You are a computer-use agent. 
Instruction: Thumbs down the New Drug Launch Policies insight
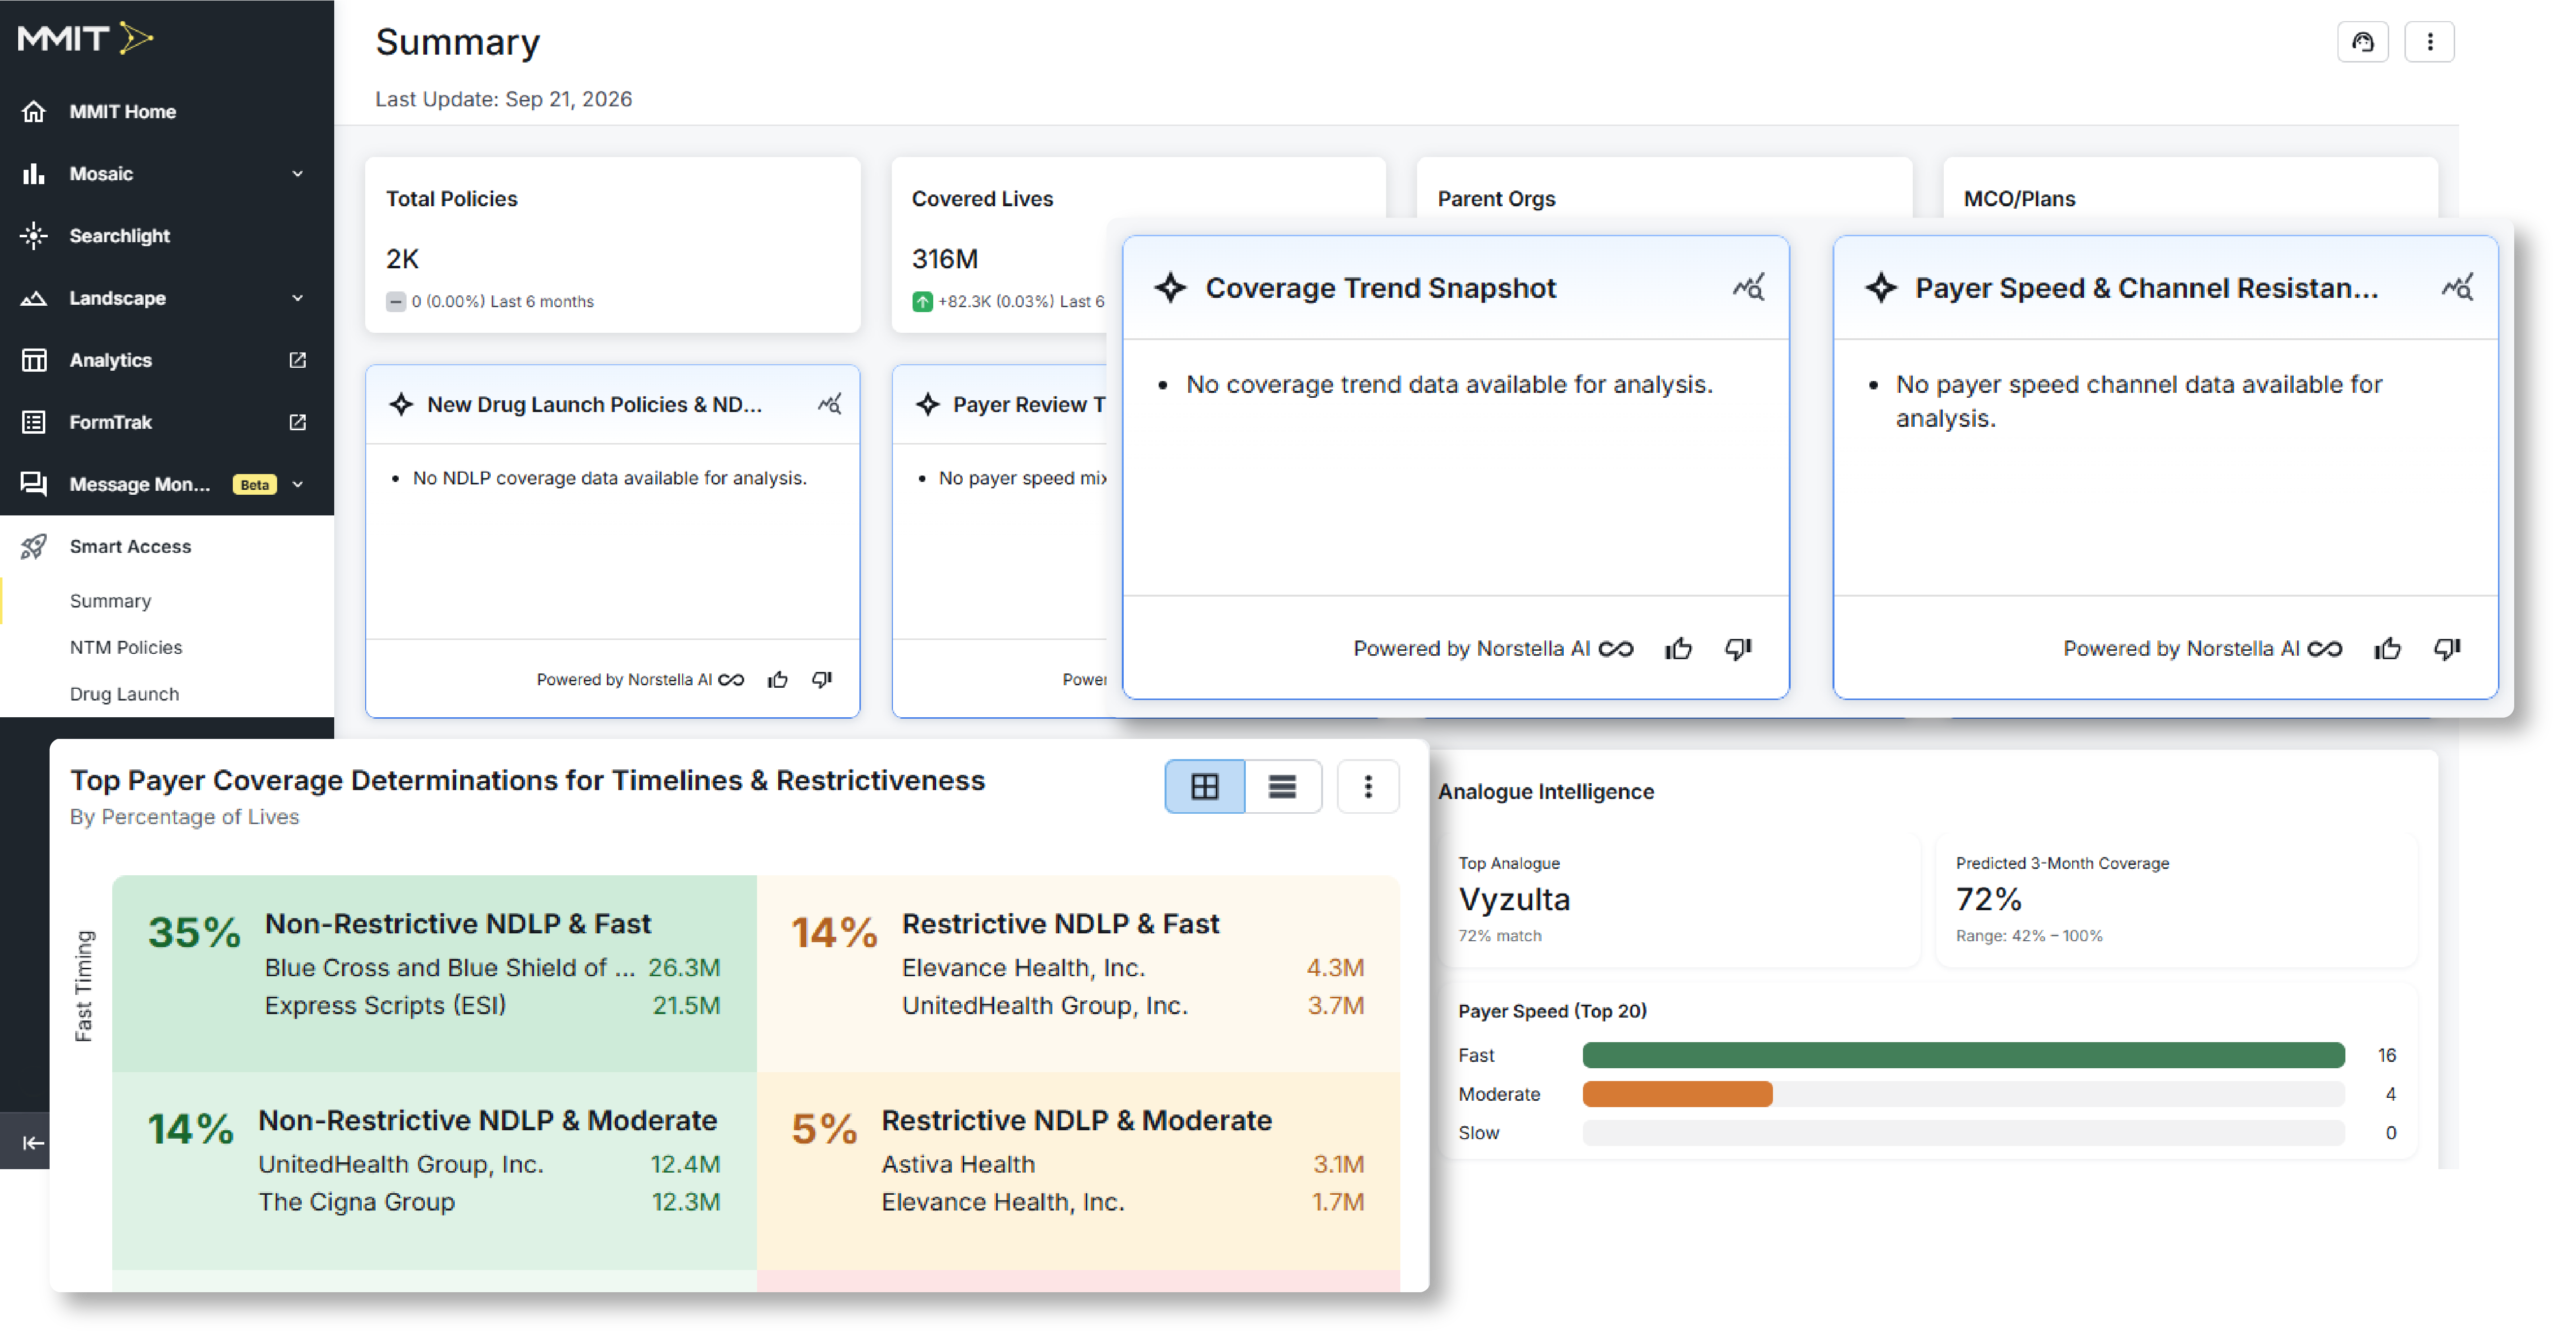pos(822,680)
